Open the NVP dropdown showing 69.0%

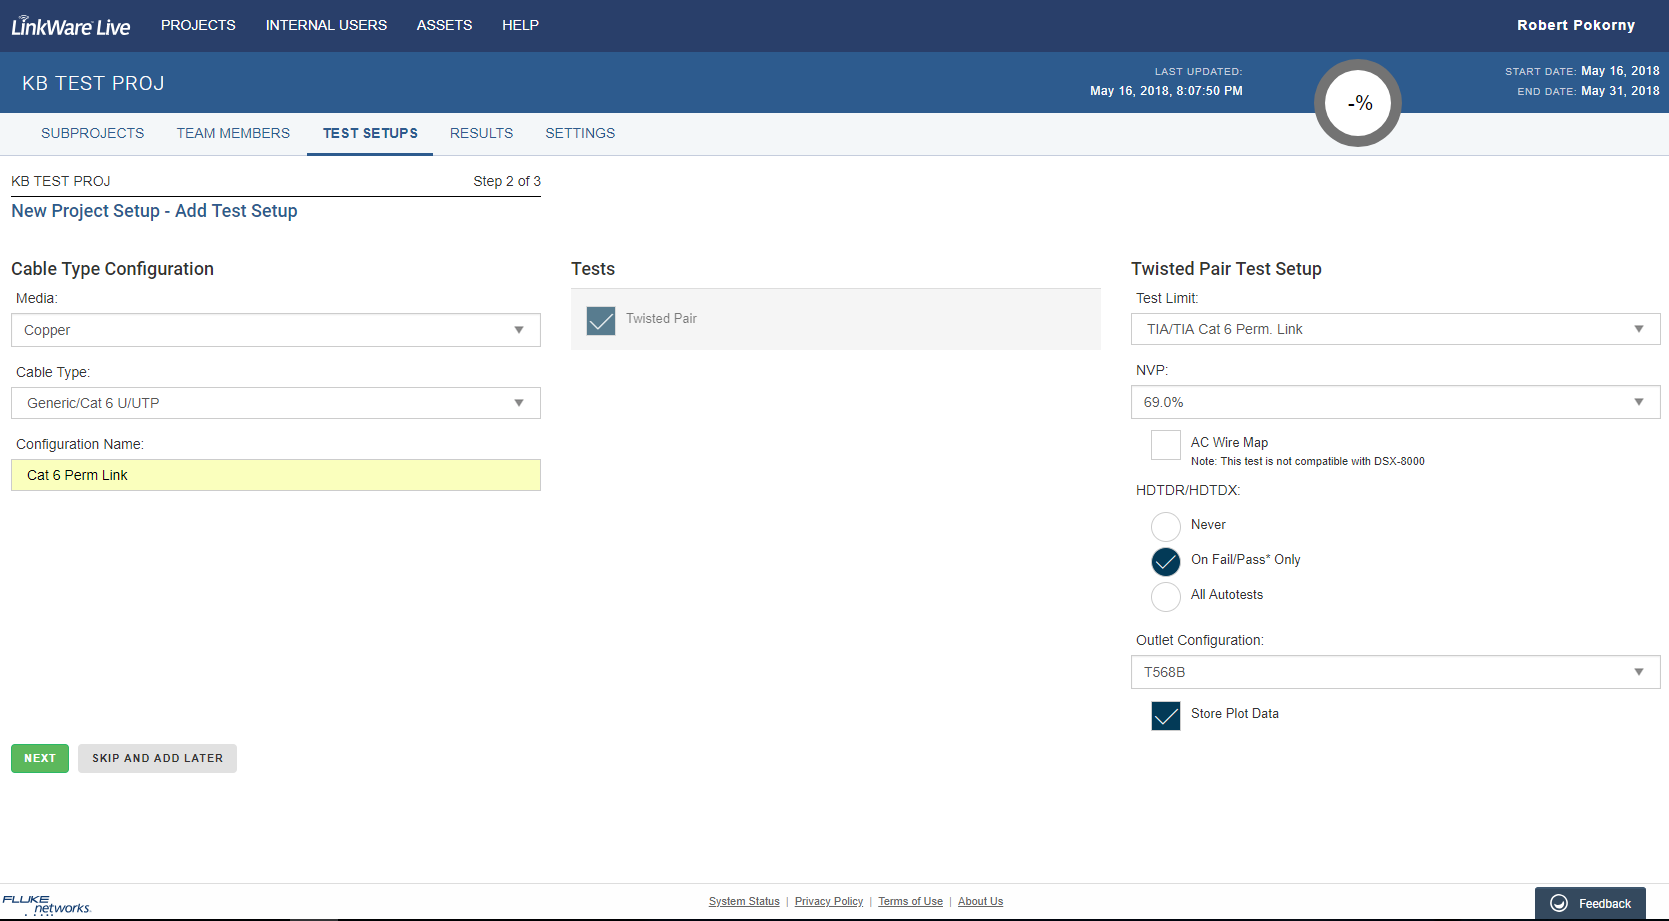tap(1396, 402)
